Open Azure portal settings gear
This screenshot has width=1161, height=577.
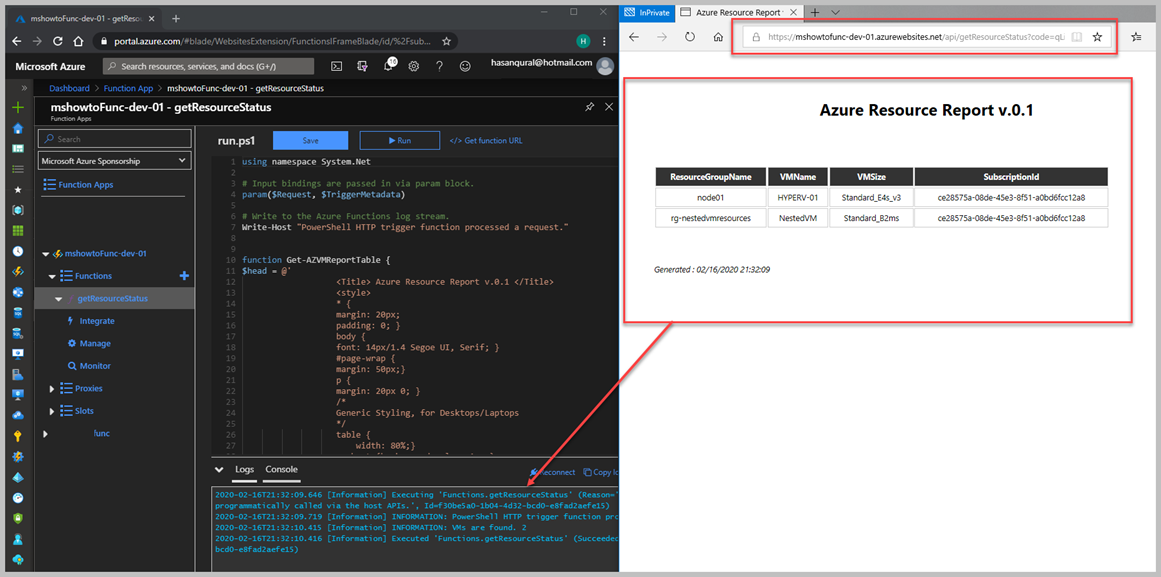click(x=414, y=66)
